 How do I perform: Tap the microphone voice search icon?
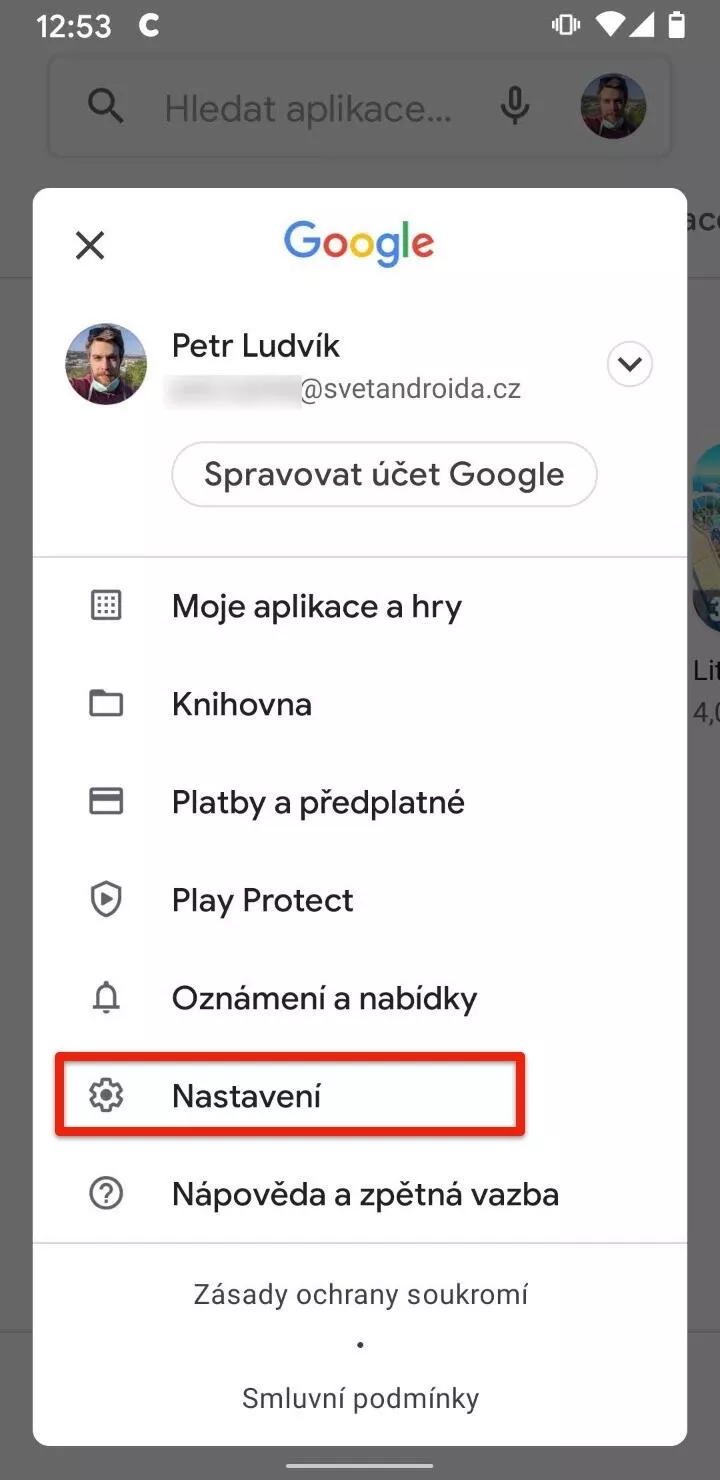[x=515, y=106]
